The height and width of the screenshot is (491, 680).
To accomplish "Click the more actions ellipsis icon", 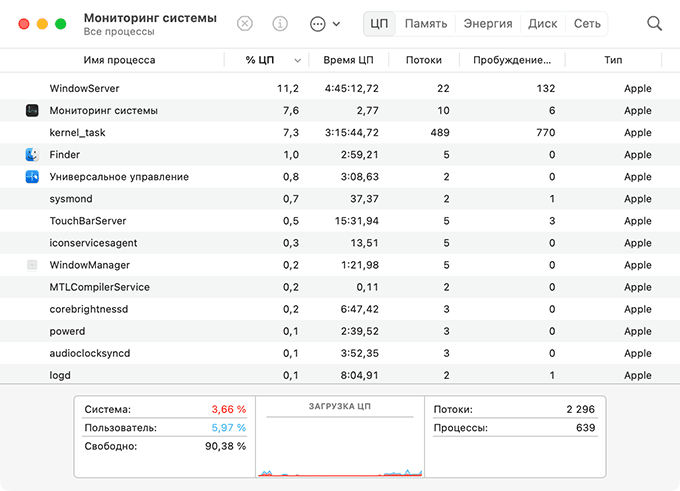I will point(317,24).
